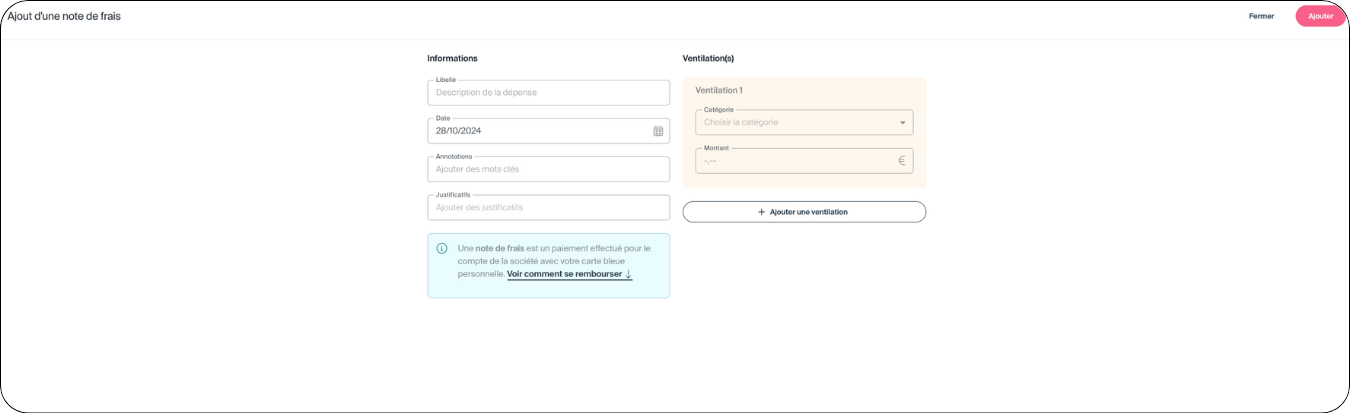Click into the Annotations keywords field
Image resolution: width=1350 pixels, height=414 pixels.
pos(548,169)
